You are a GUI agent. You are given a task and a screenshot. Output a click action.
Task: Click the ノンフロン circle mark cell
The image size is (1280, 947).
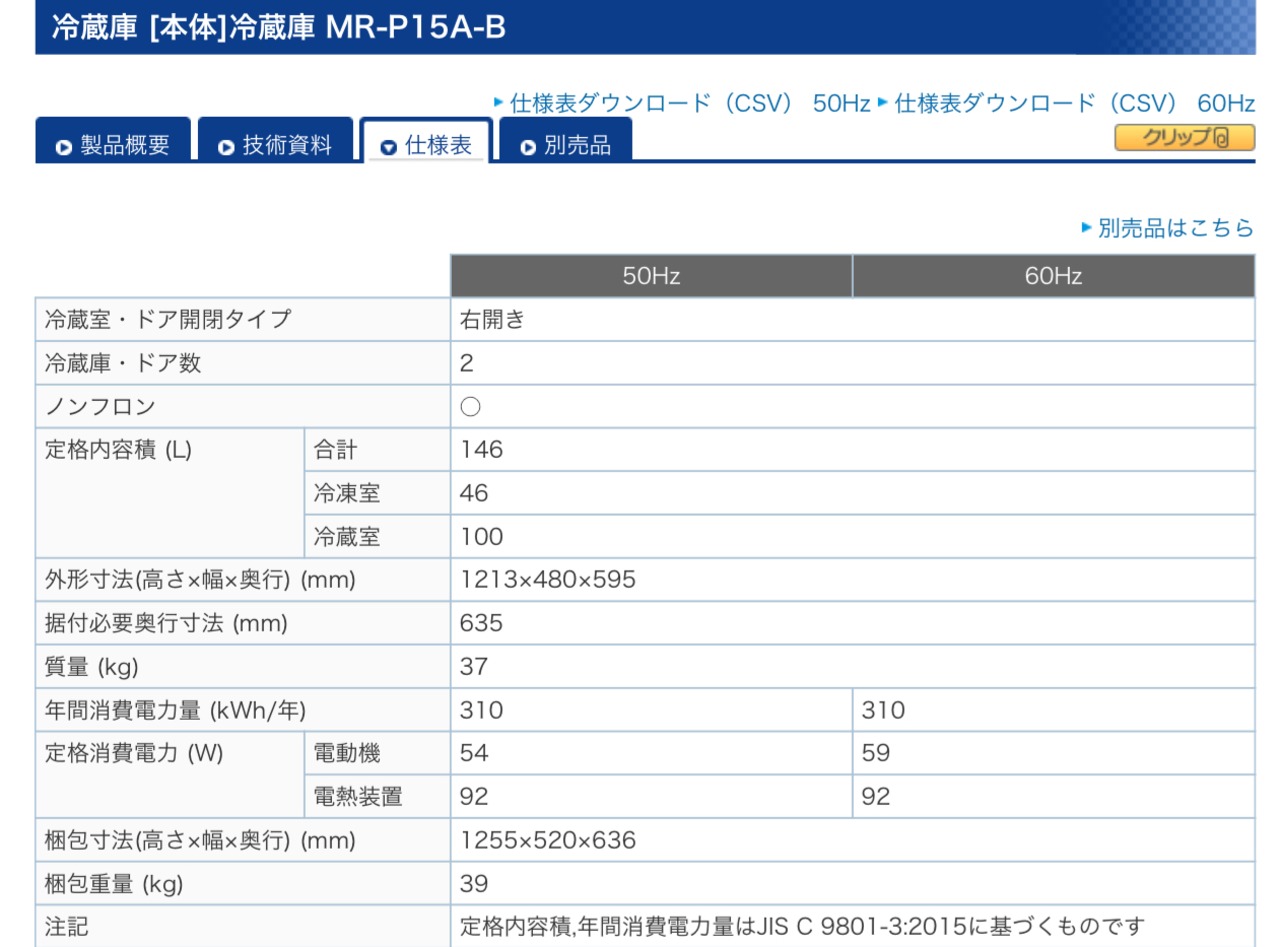[x=471, y=407]
